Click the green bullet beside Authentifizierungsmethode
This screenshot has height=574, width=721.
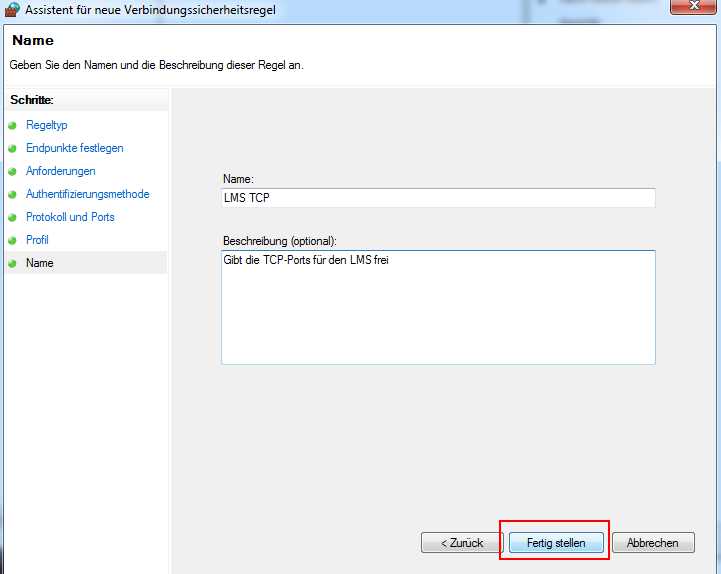tap(12, 195)
